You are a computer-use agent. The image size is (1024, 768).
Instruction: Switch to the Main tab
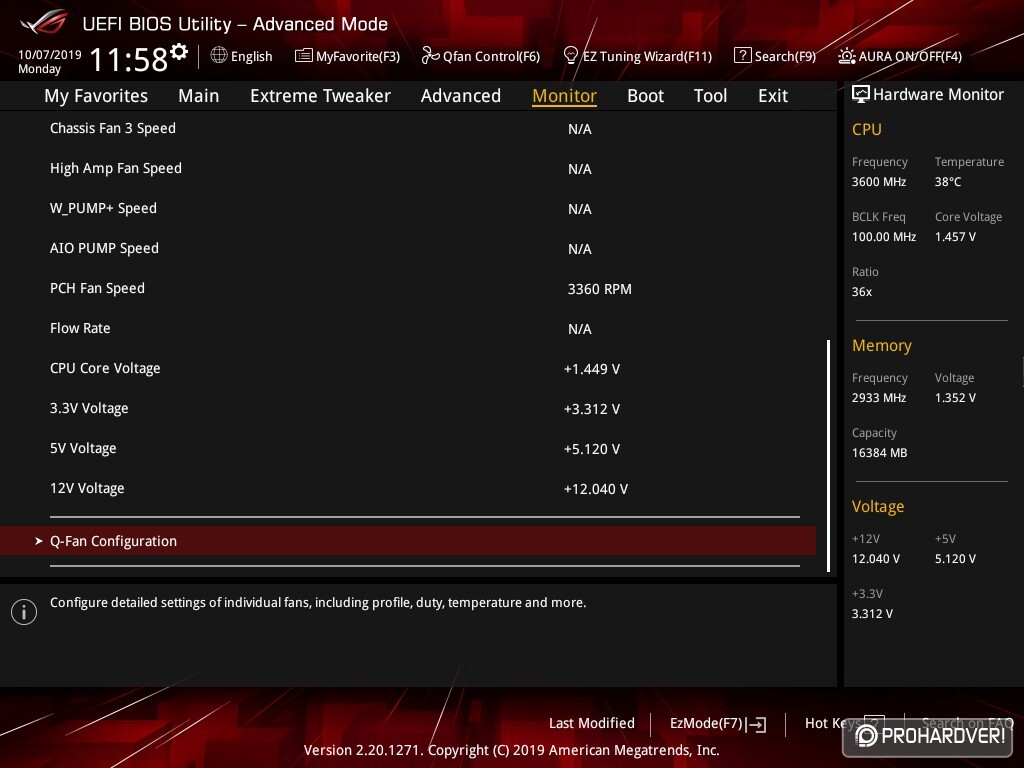(x=199, y=96)
